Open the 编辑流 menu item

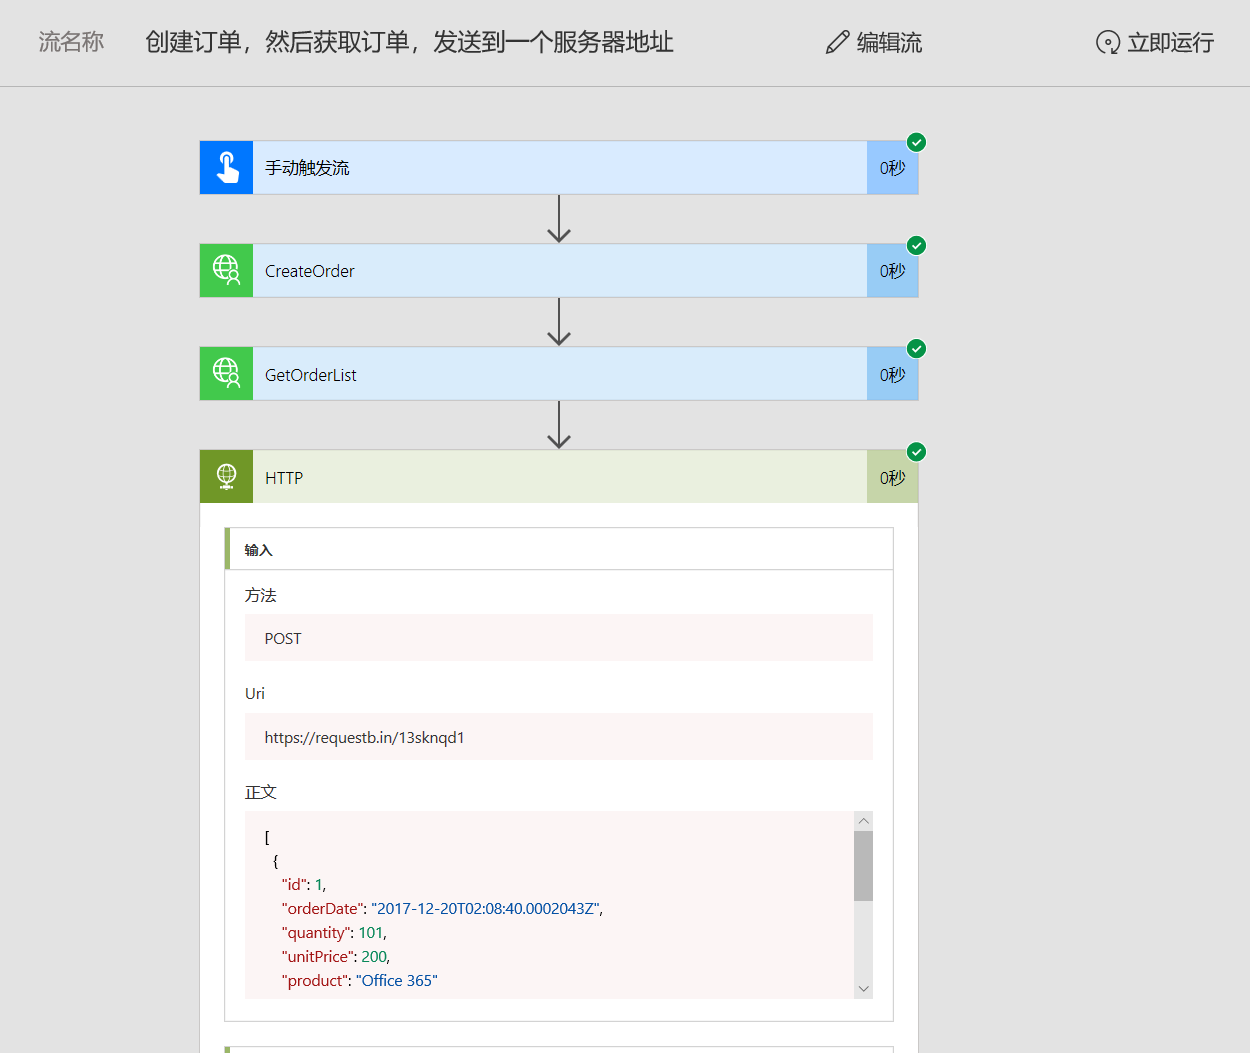tap(885, 43)
